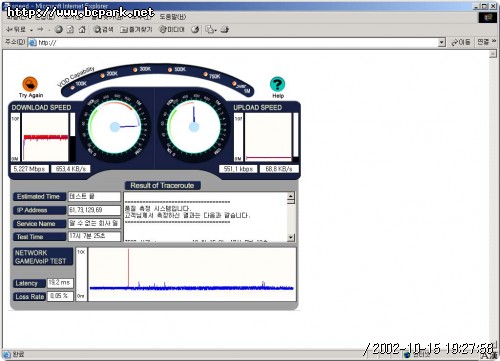Open the 즐겨찾기 favorites toolbar button
This screenshot has width=500, height=361.
136,30
